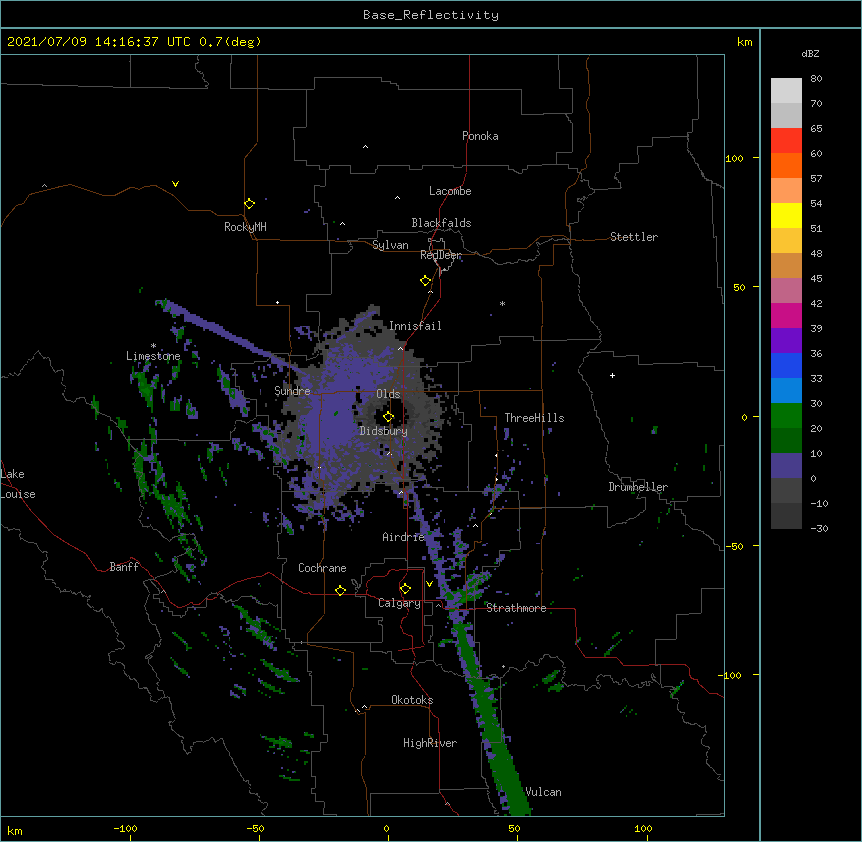Click the Vulcan city label
This screenshot has height=842, width=862.
(543, 792)
